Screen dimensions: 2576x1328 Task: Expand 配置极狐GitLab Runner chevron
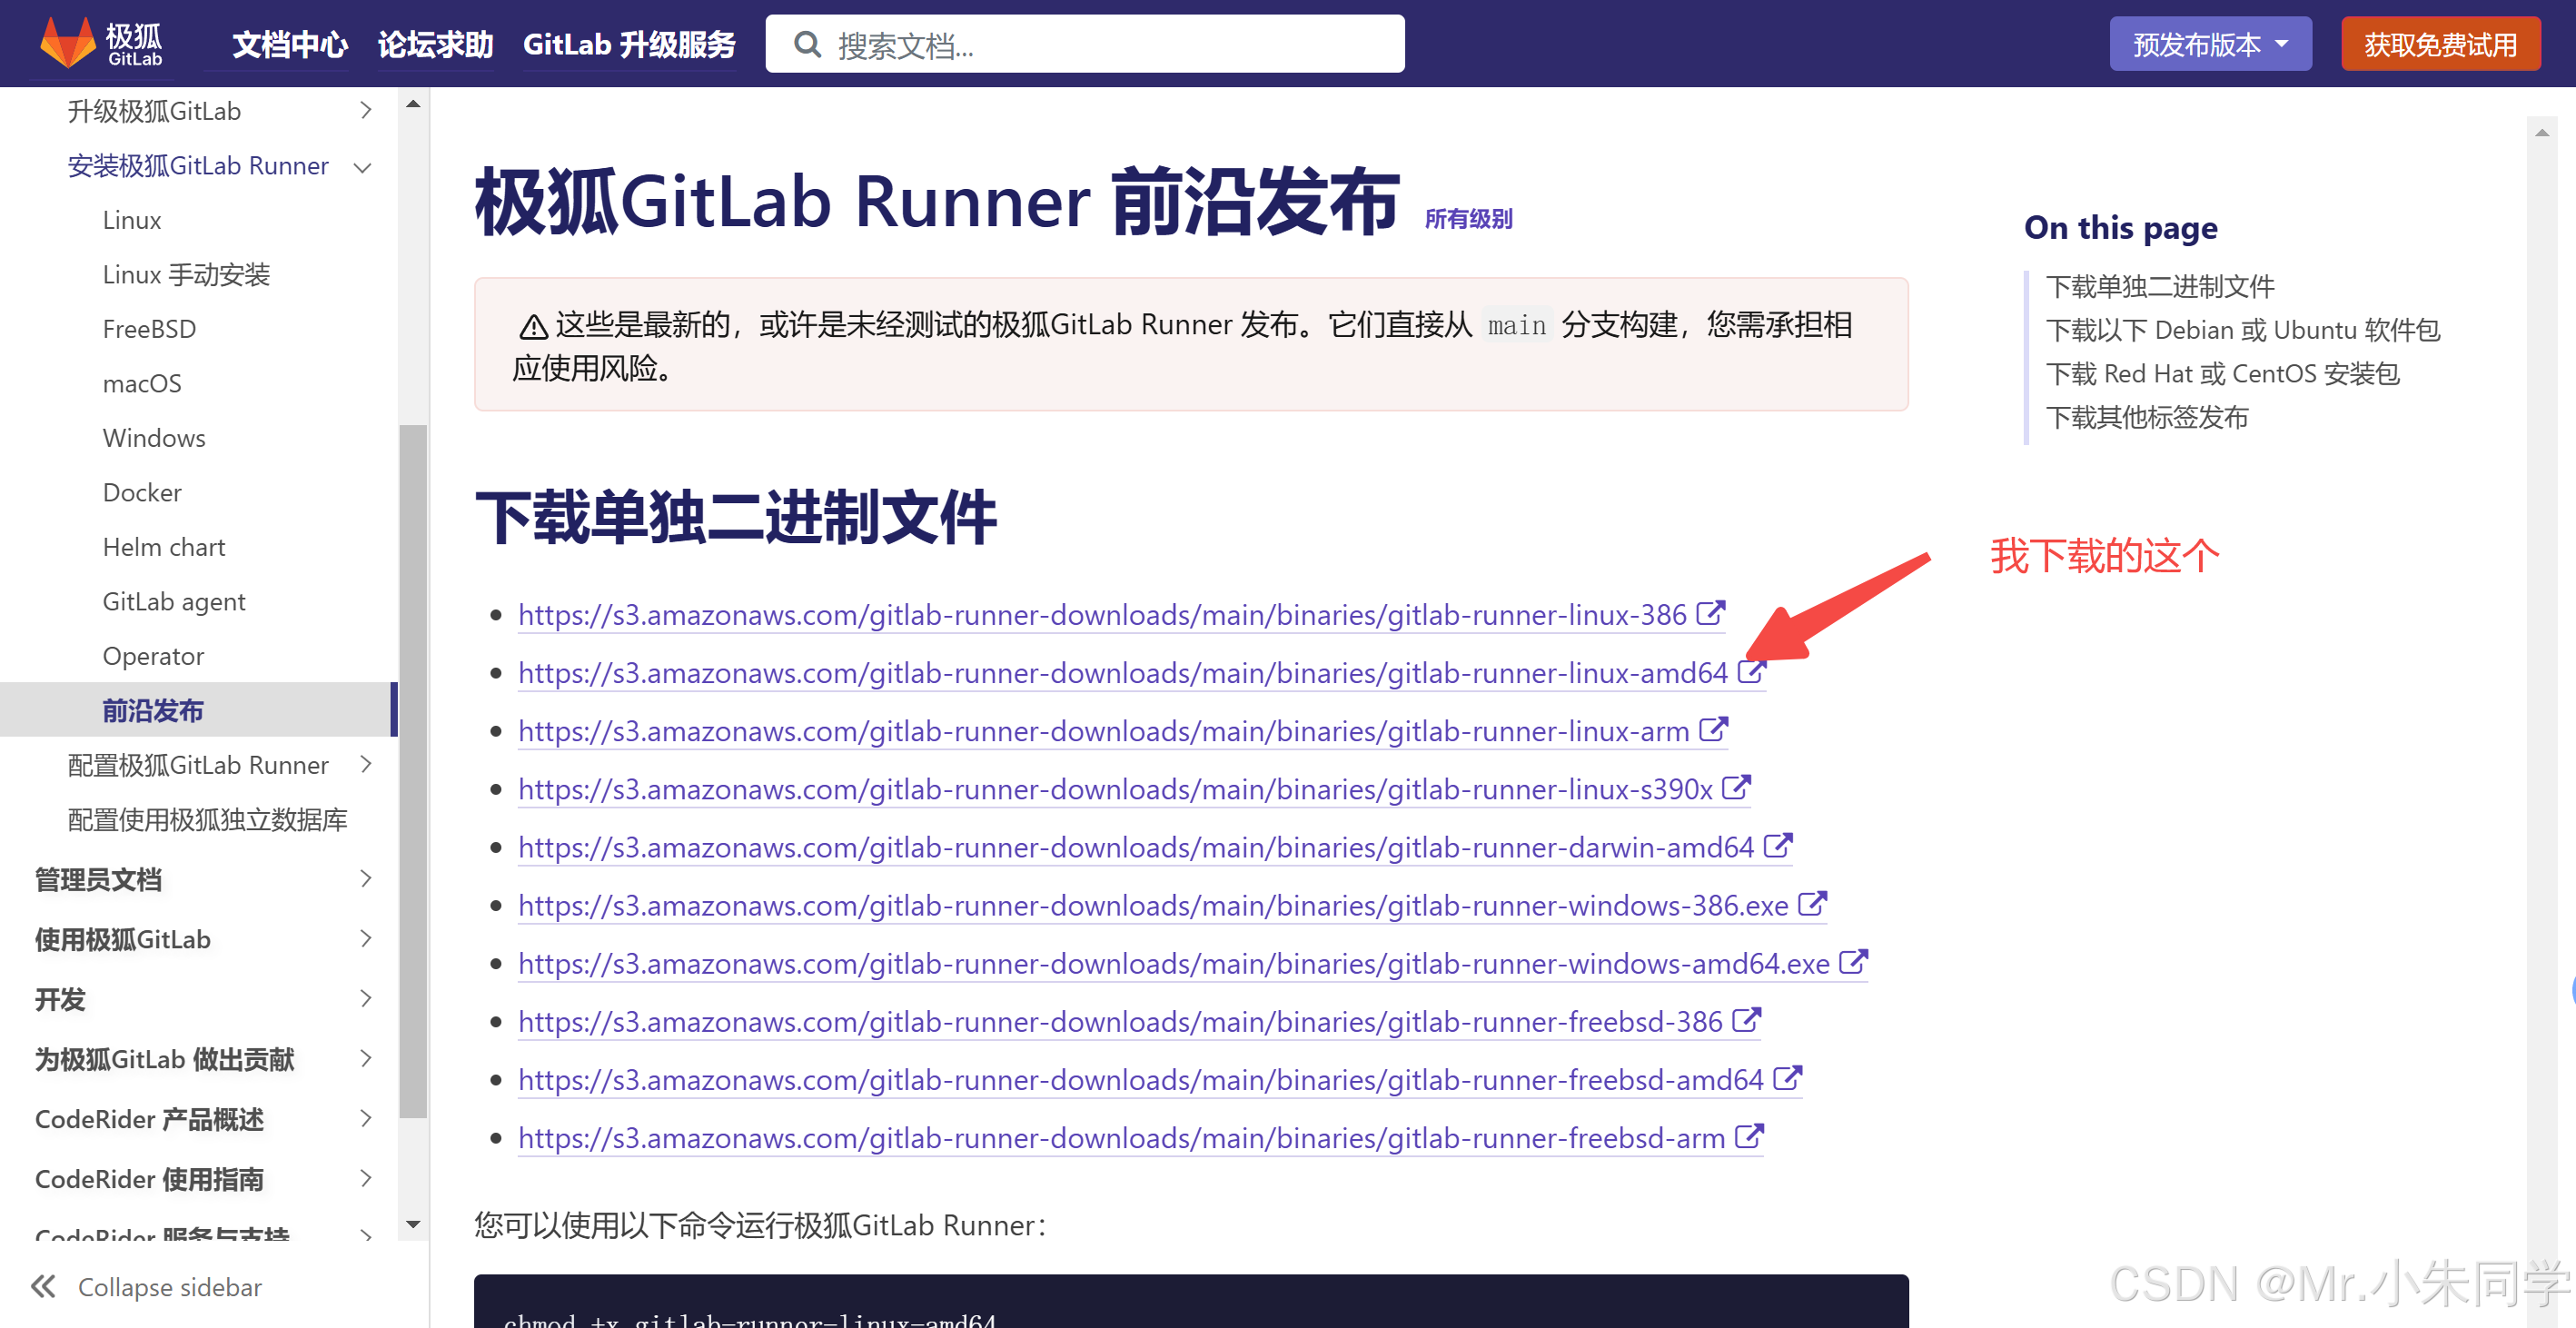pyautogui.click(x=365, y=764)
